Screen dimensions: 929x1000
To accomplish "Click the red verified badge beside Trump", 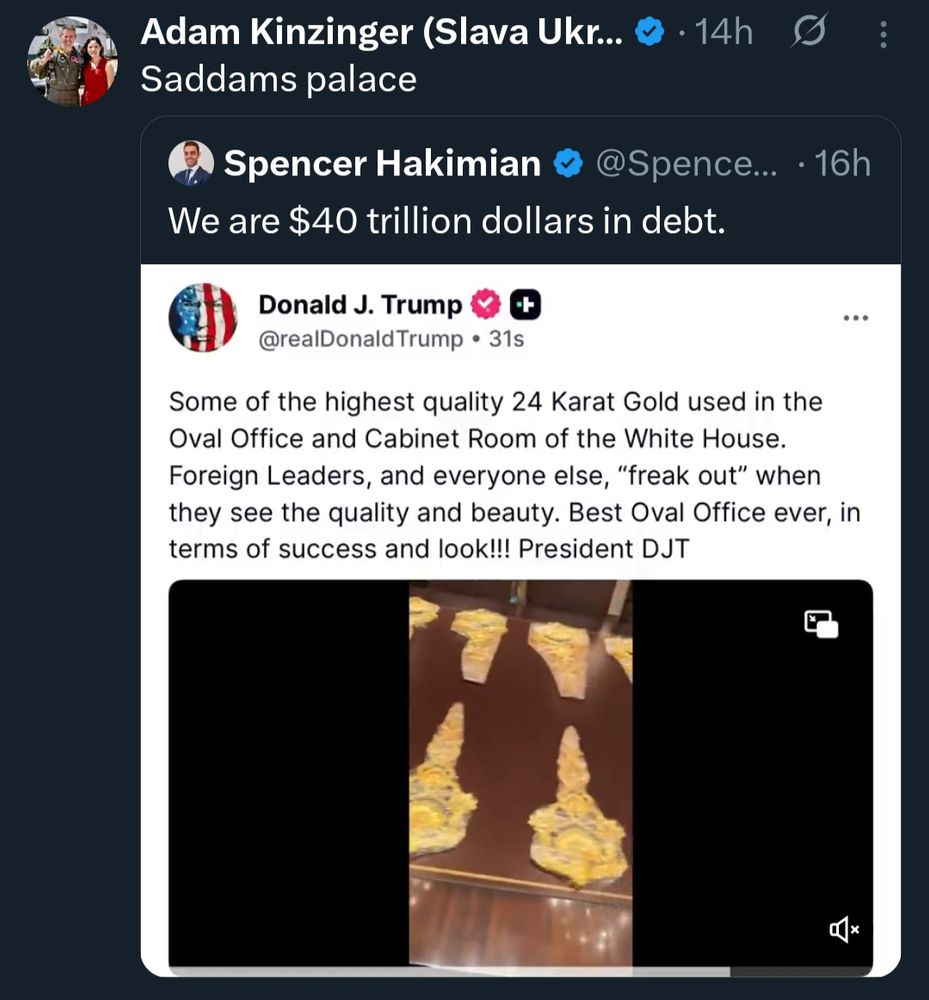I will pyautogui.click(x=486, y=304).
